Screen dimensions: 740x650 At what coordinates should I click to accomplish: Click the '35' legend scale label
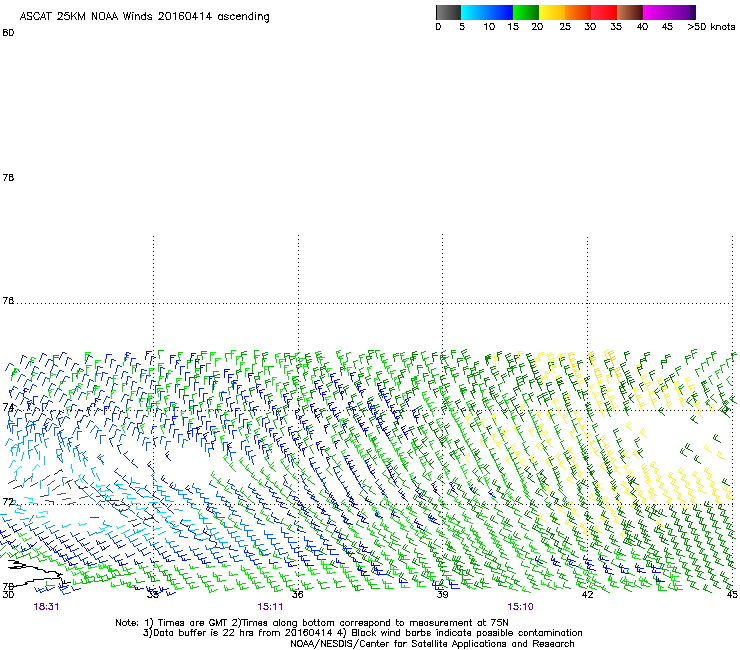coord(616,27)
